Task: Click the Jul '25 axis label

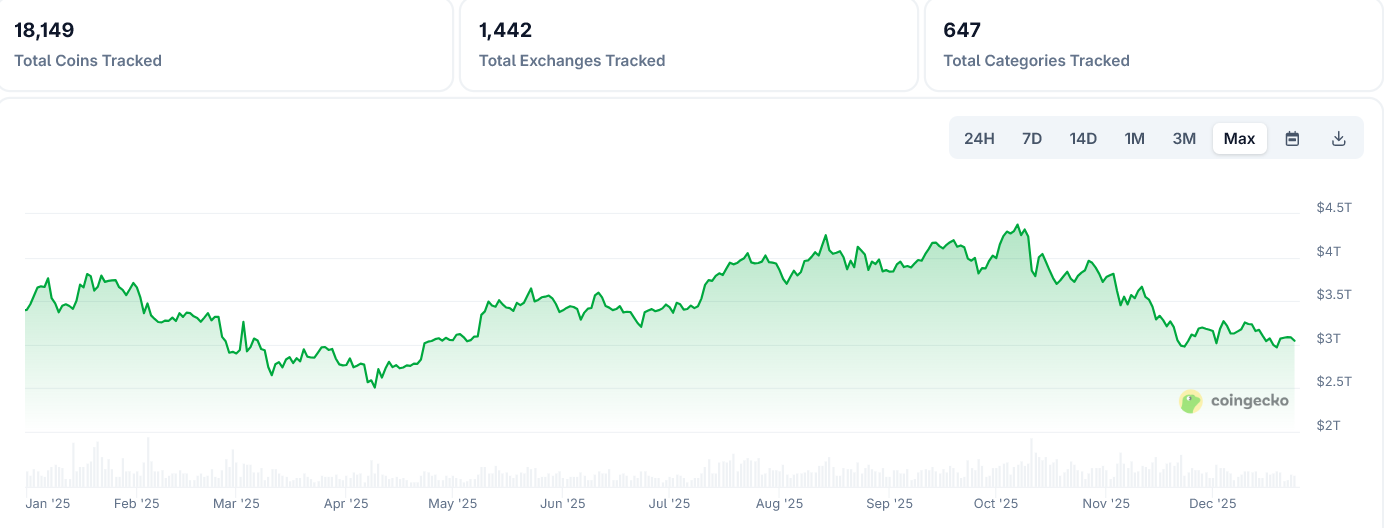Action: pyautogui.click(x=670, y=503)
